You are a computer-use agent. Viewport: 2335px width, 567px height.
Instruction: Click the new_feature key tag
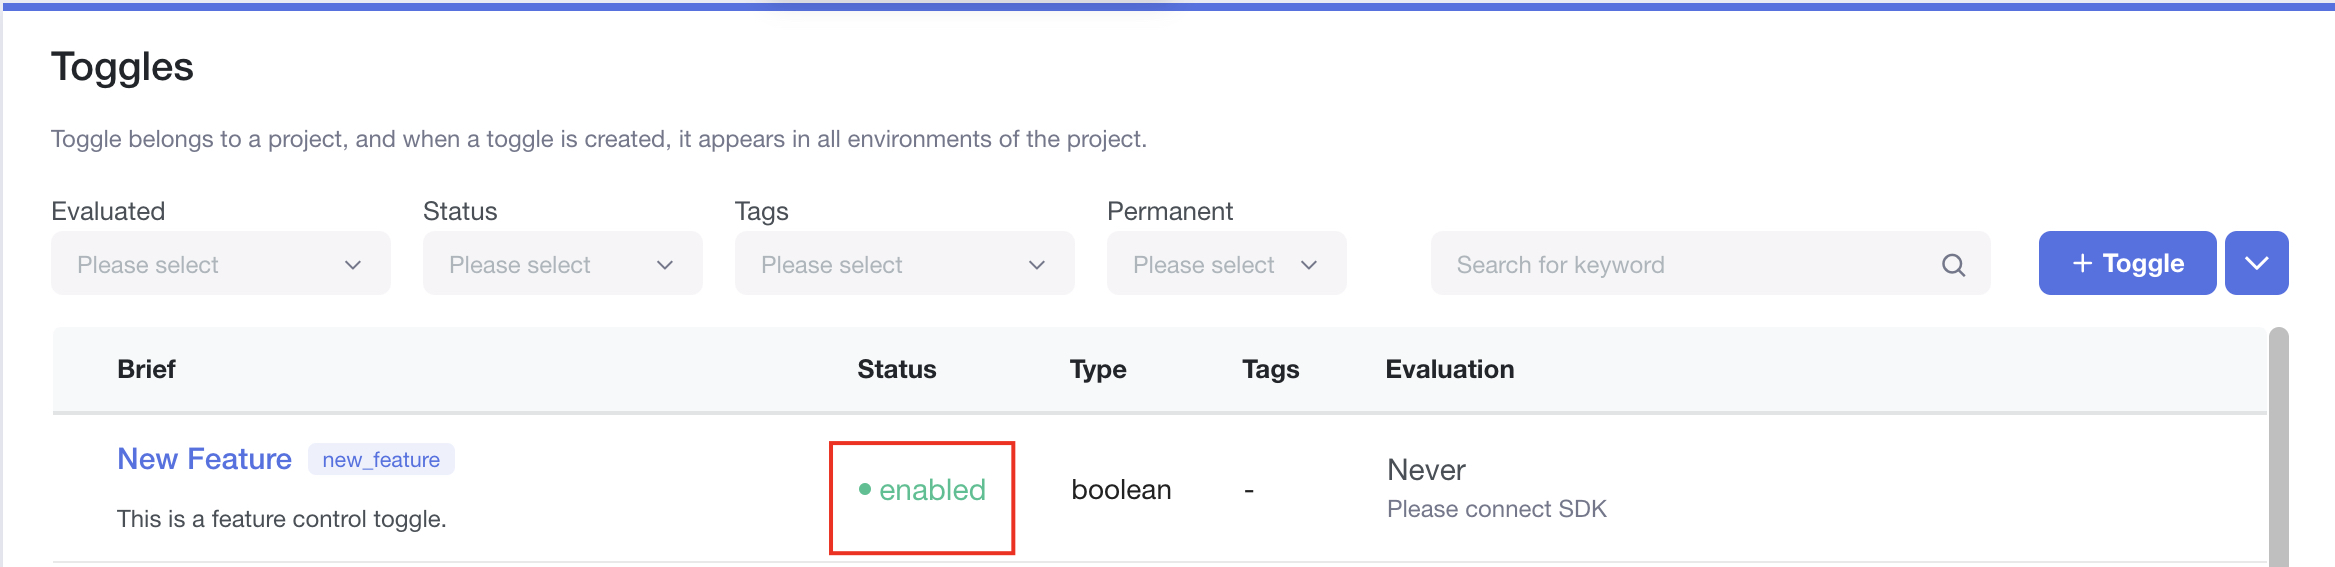(x=381, y=460)
